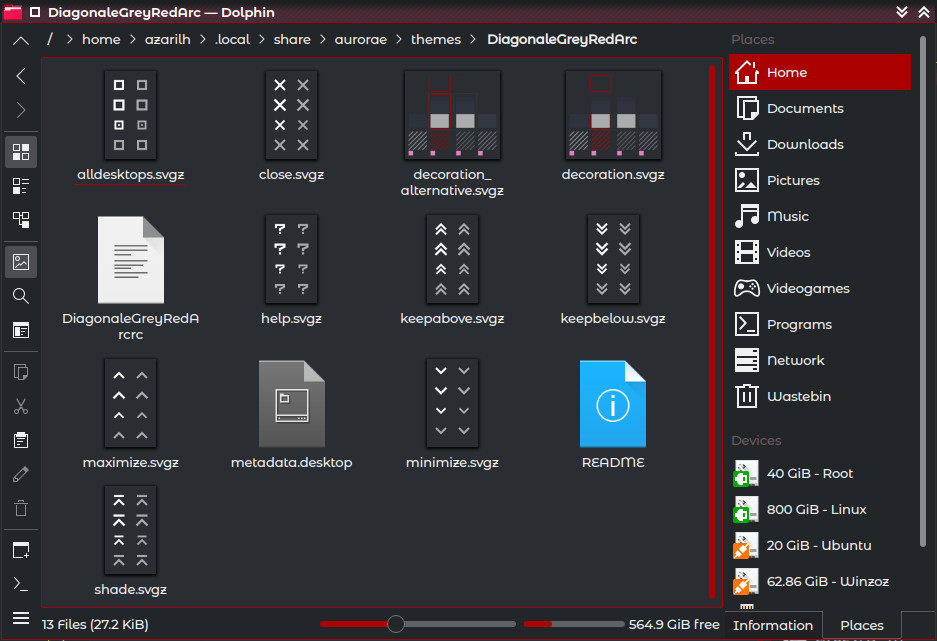Image resolution: width=937 pixels, height=641 pixels.
Task: Open the terminal panel icon
Action: [x=21, y=584]
